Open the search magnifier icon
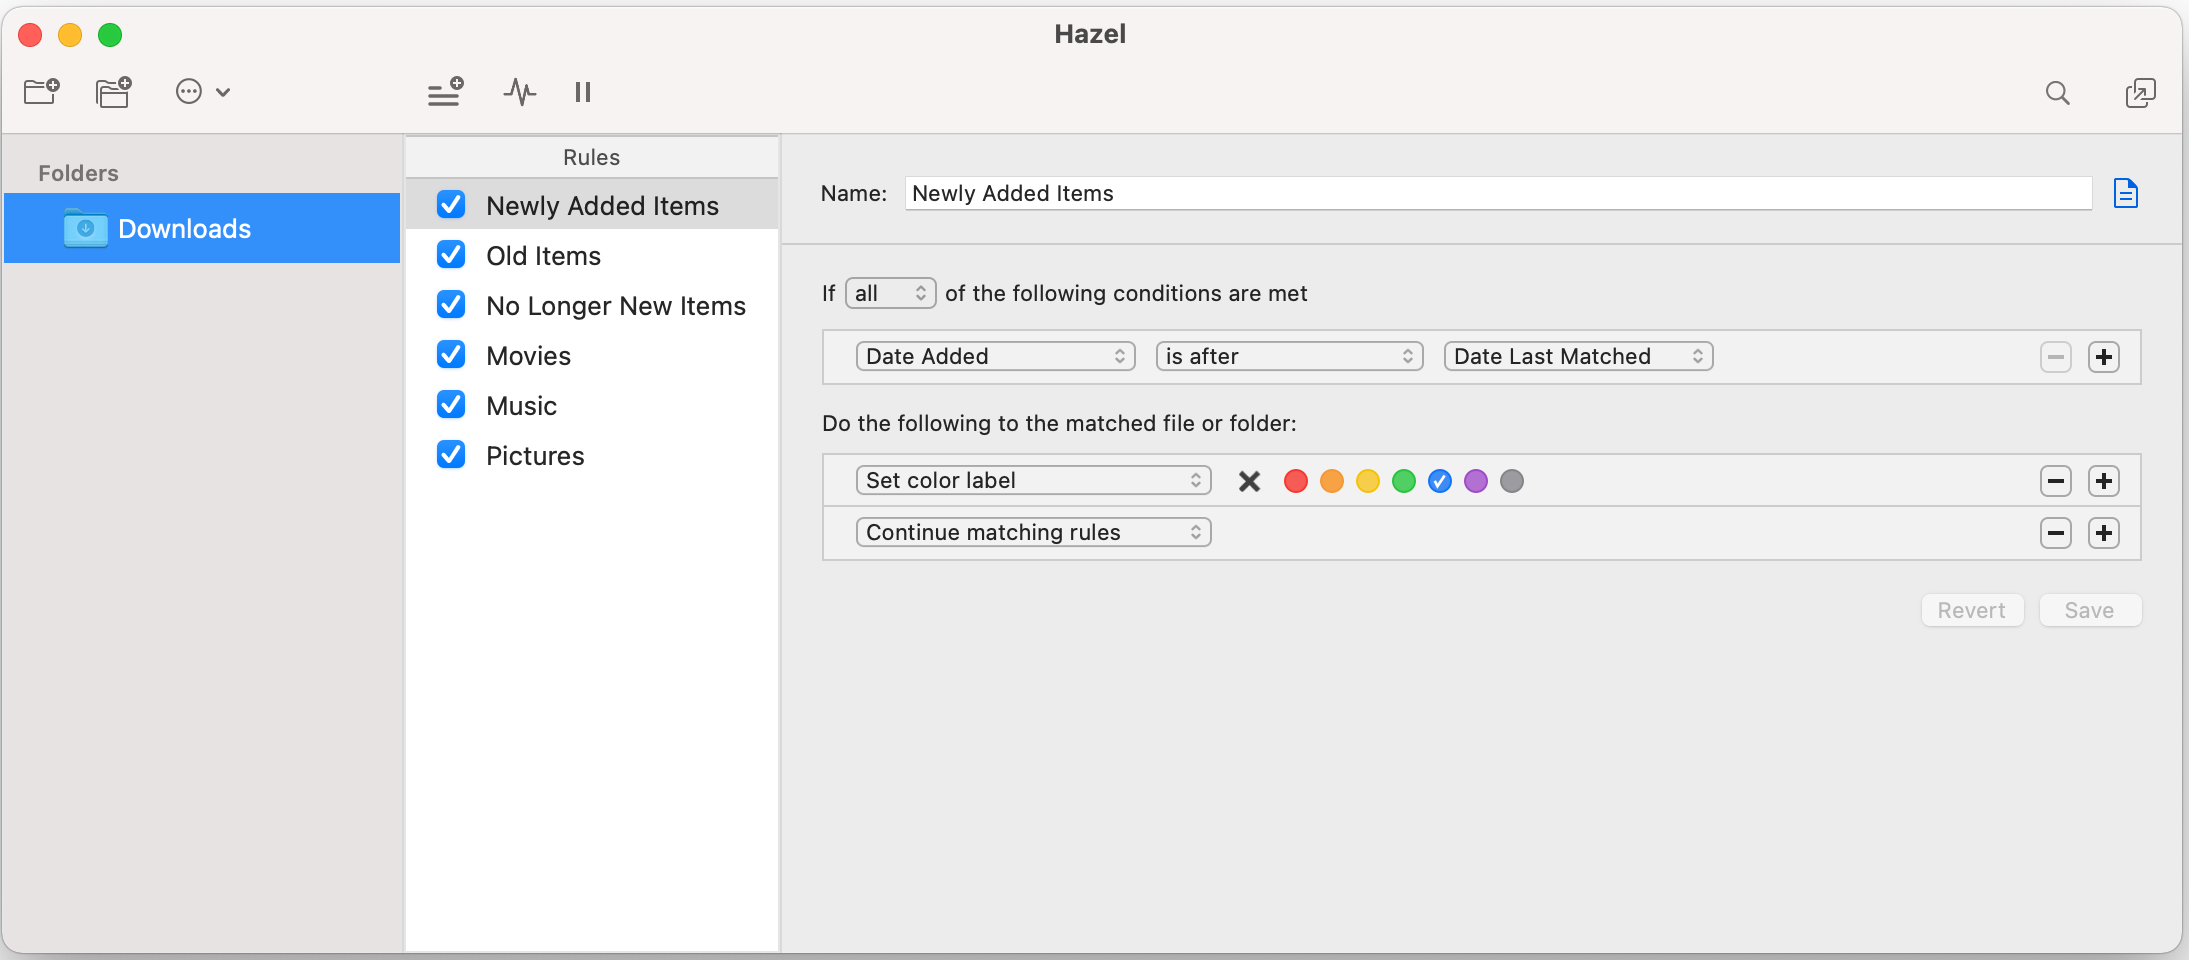The image size is (2189, 960). pos(2057,93)
